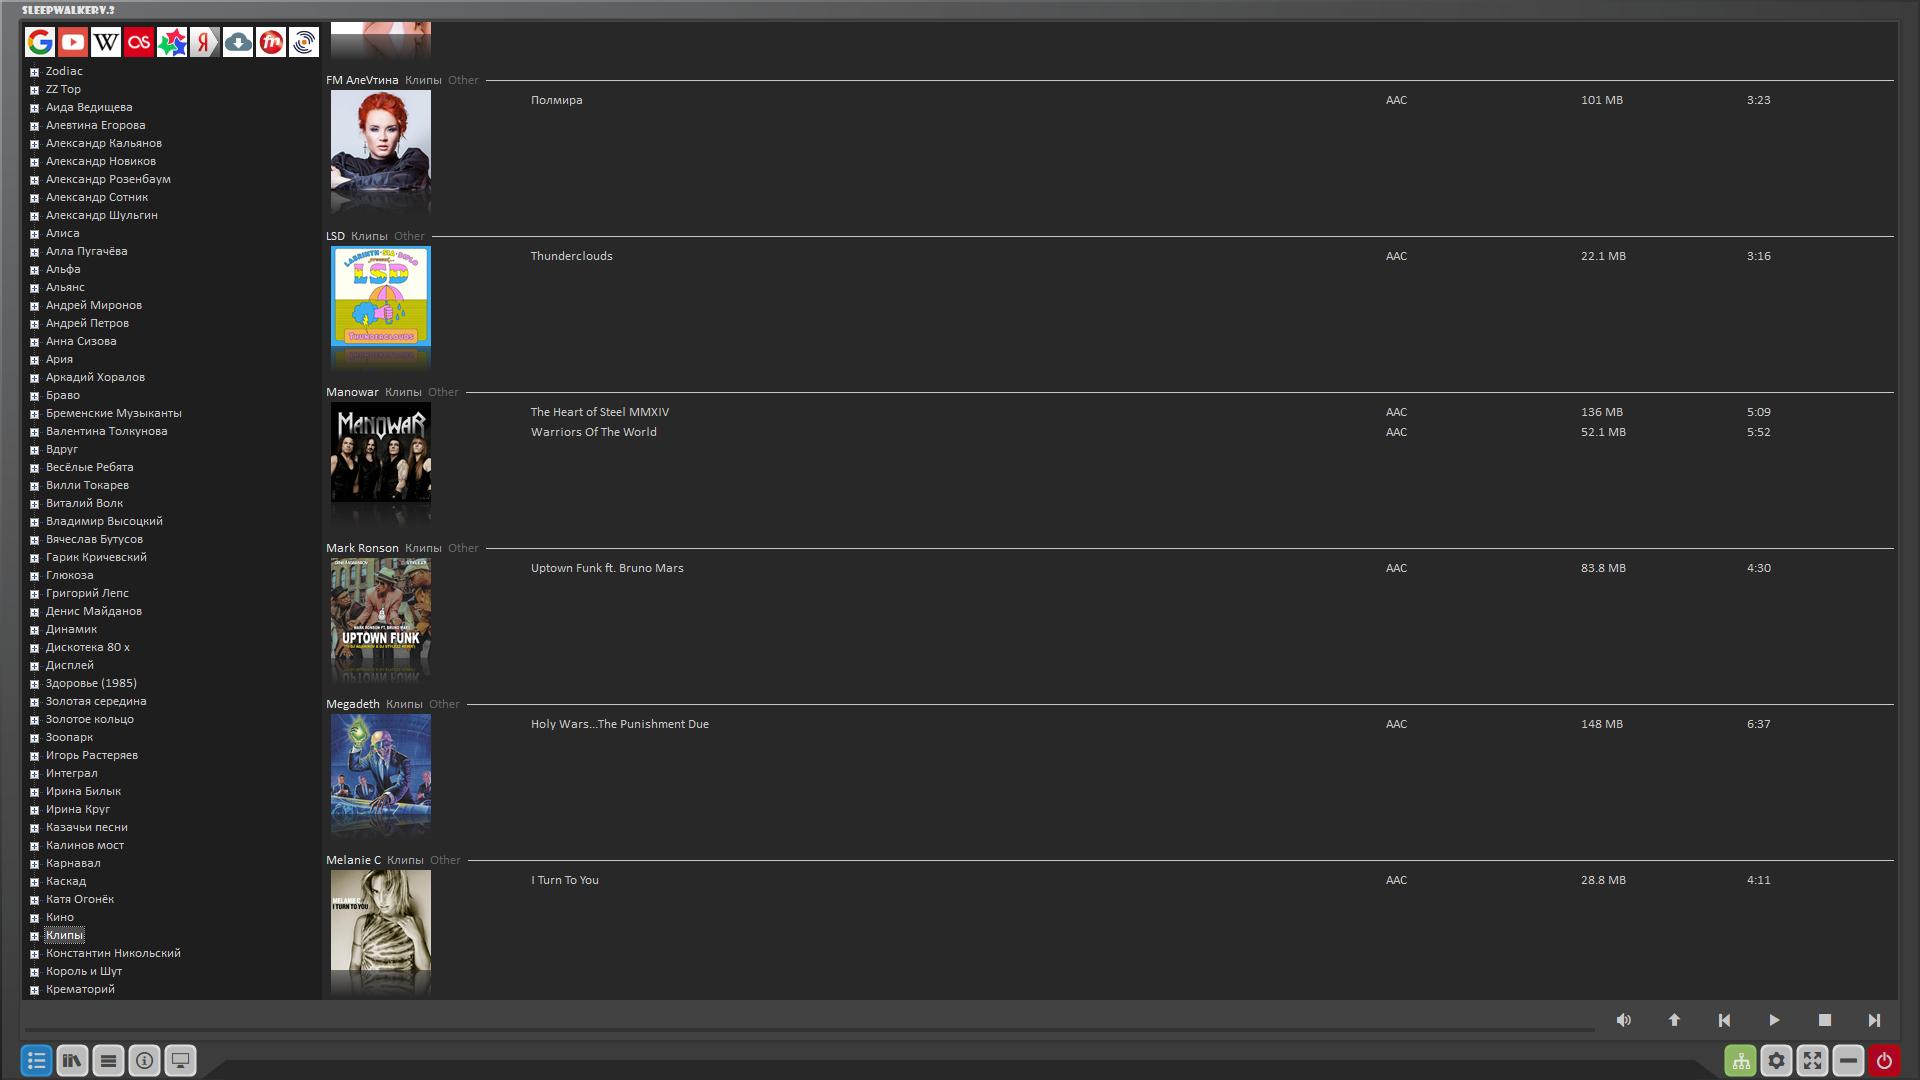1920x1080 pixels.
Task: Expand the Кино artist node
Action: 34,918
